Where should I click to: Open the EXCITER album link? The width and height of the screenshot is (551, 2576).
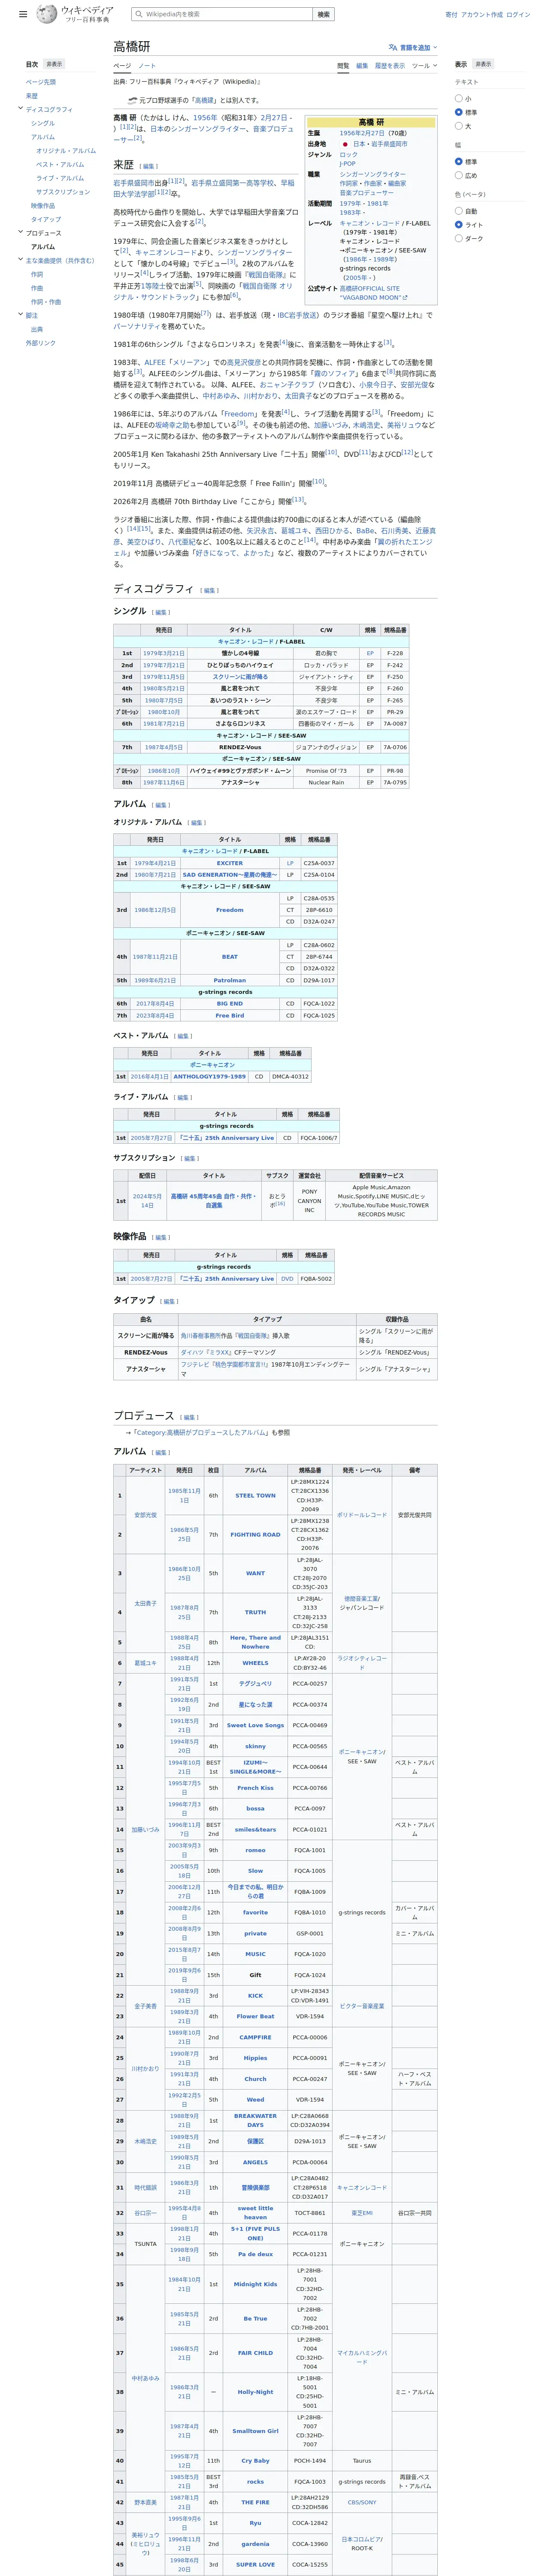coord(230,863)
